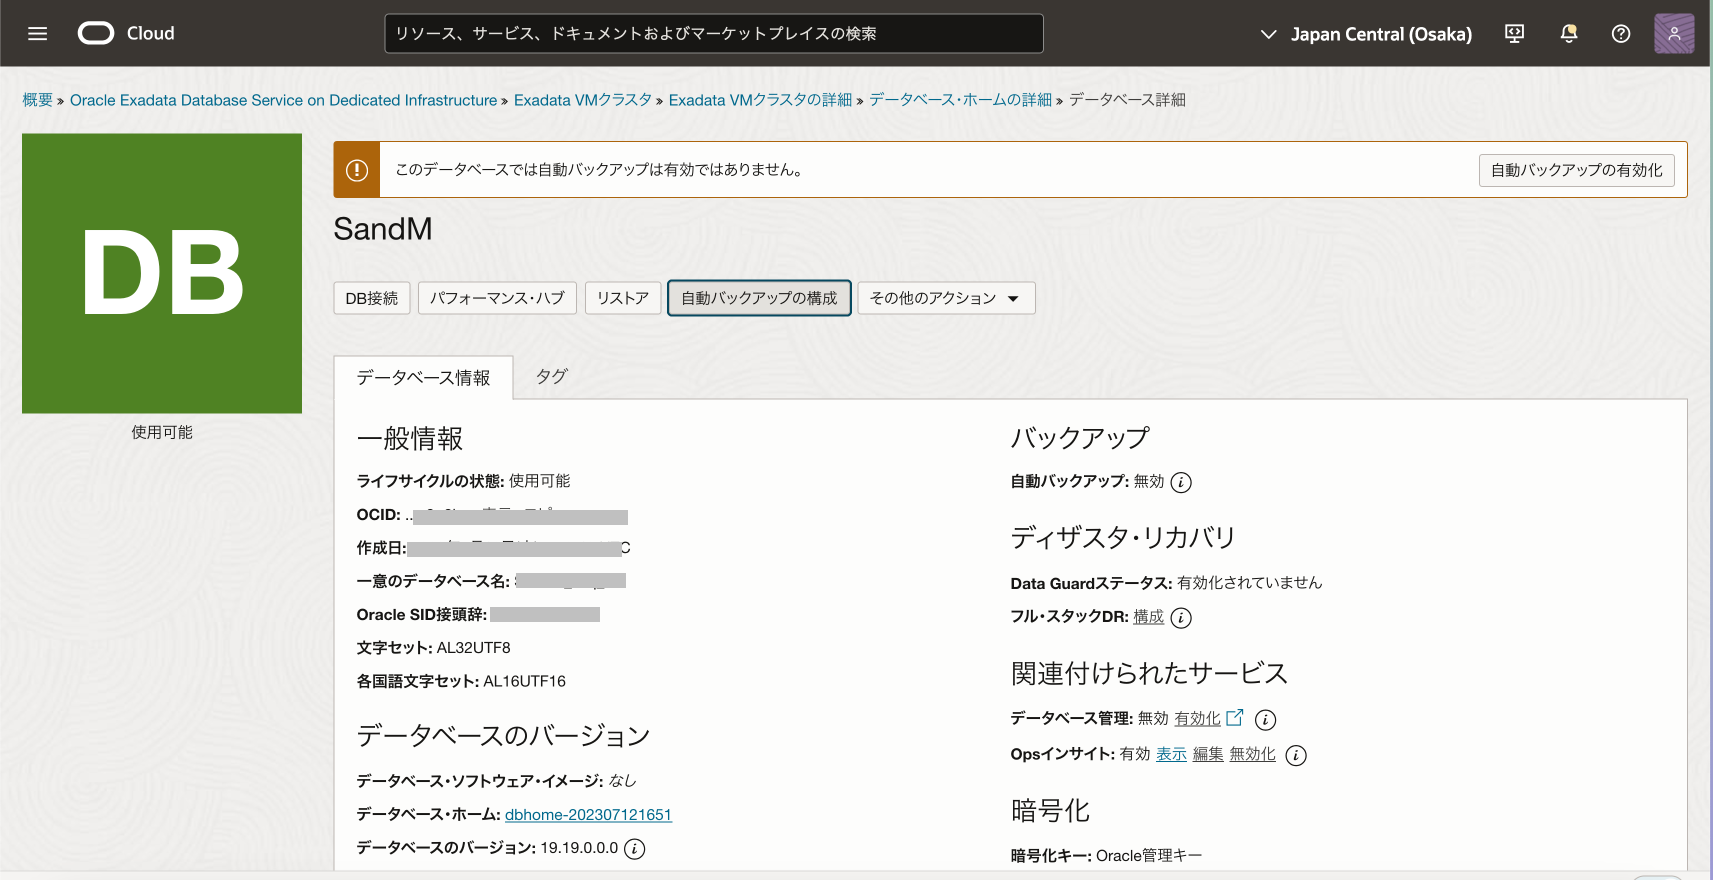Image resolution: width=1713 pixels, height=880 pixels.
Task: Click info icon beside フル・スタックDR
Action: tap(1181, 618)
